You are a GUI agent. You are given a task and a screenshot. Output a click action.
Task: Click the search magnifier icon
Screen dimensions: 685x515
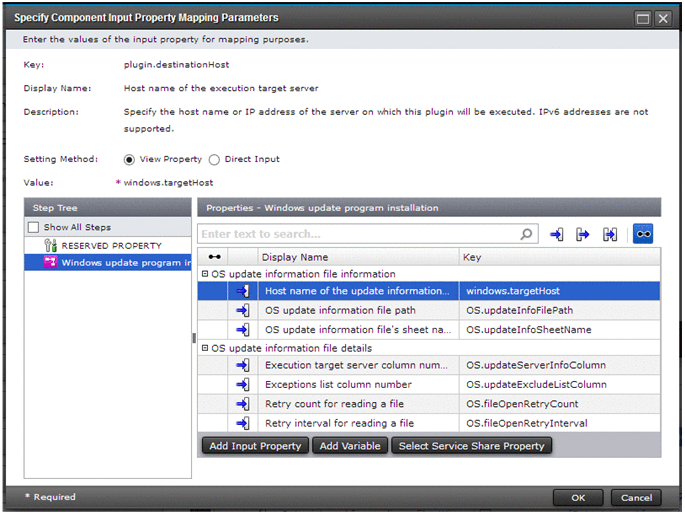pos(527,234)
